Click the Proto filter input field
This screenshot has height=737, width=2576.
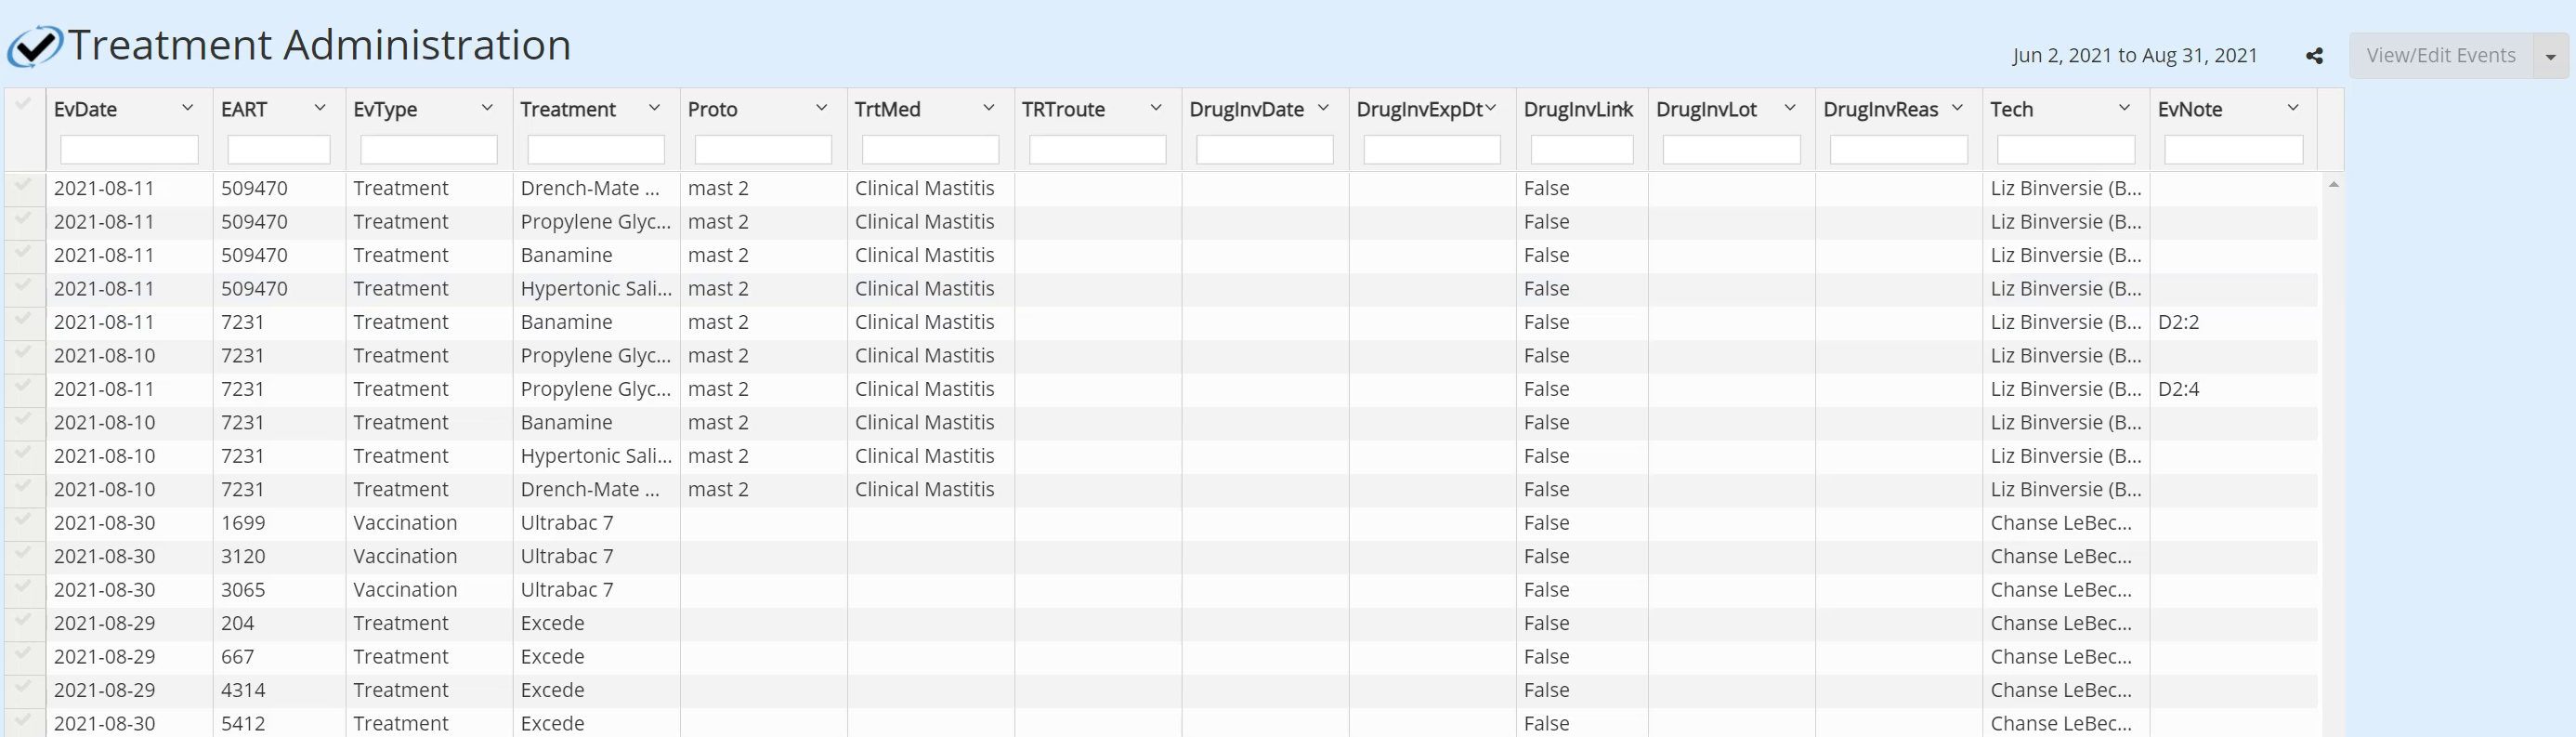pos(763,150)
